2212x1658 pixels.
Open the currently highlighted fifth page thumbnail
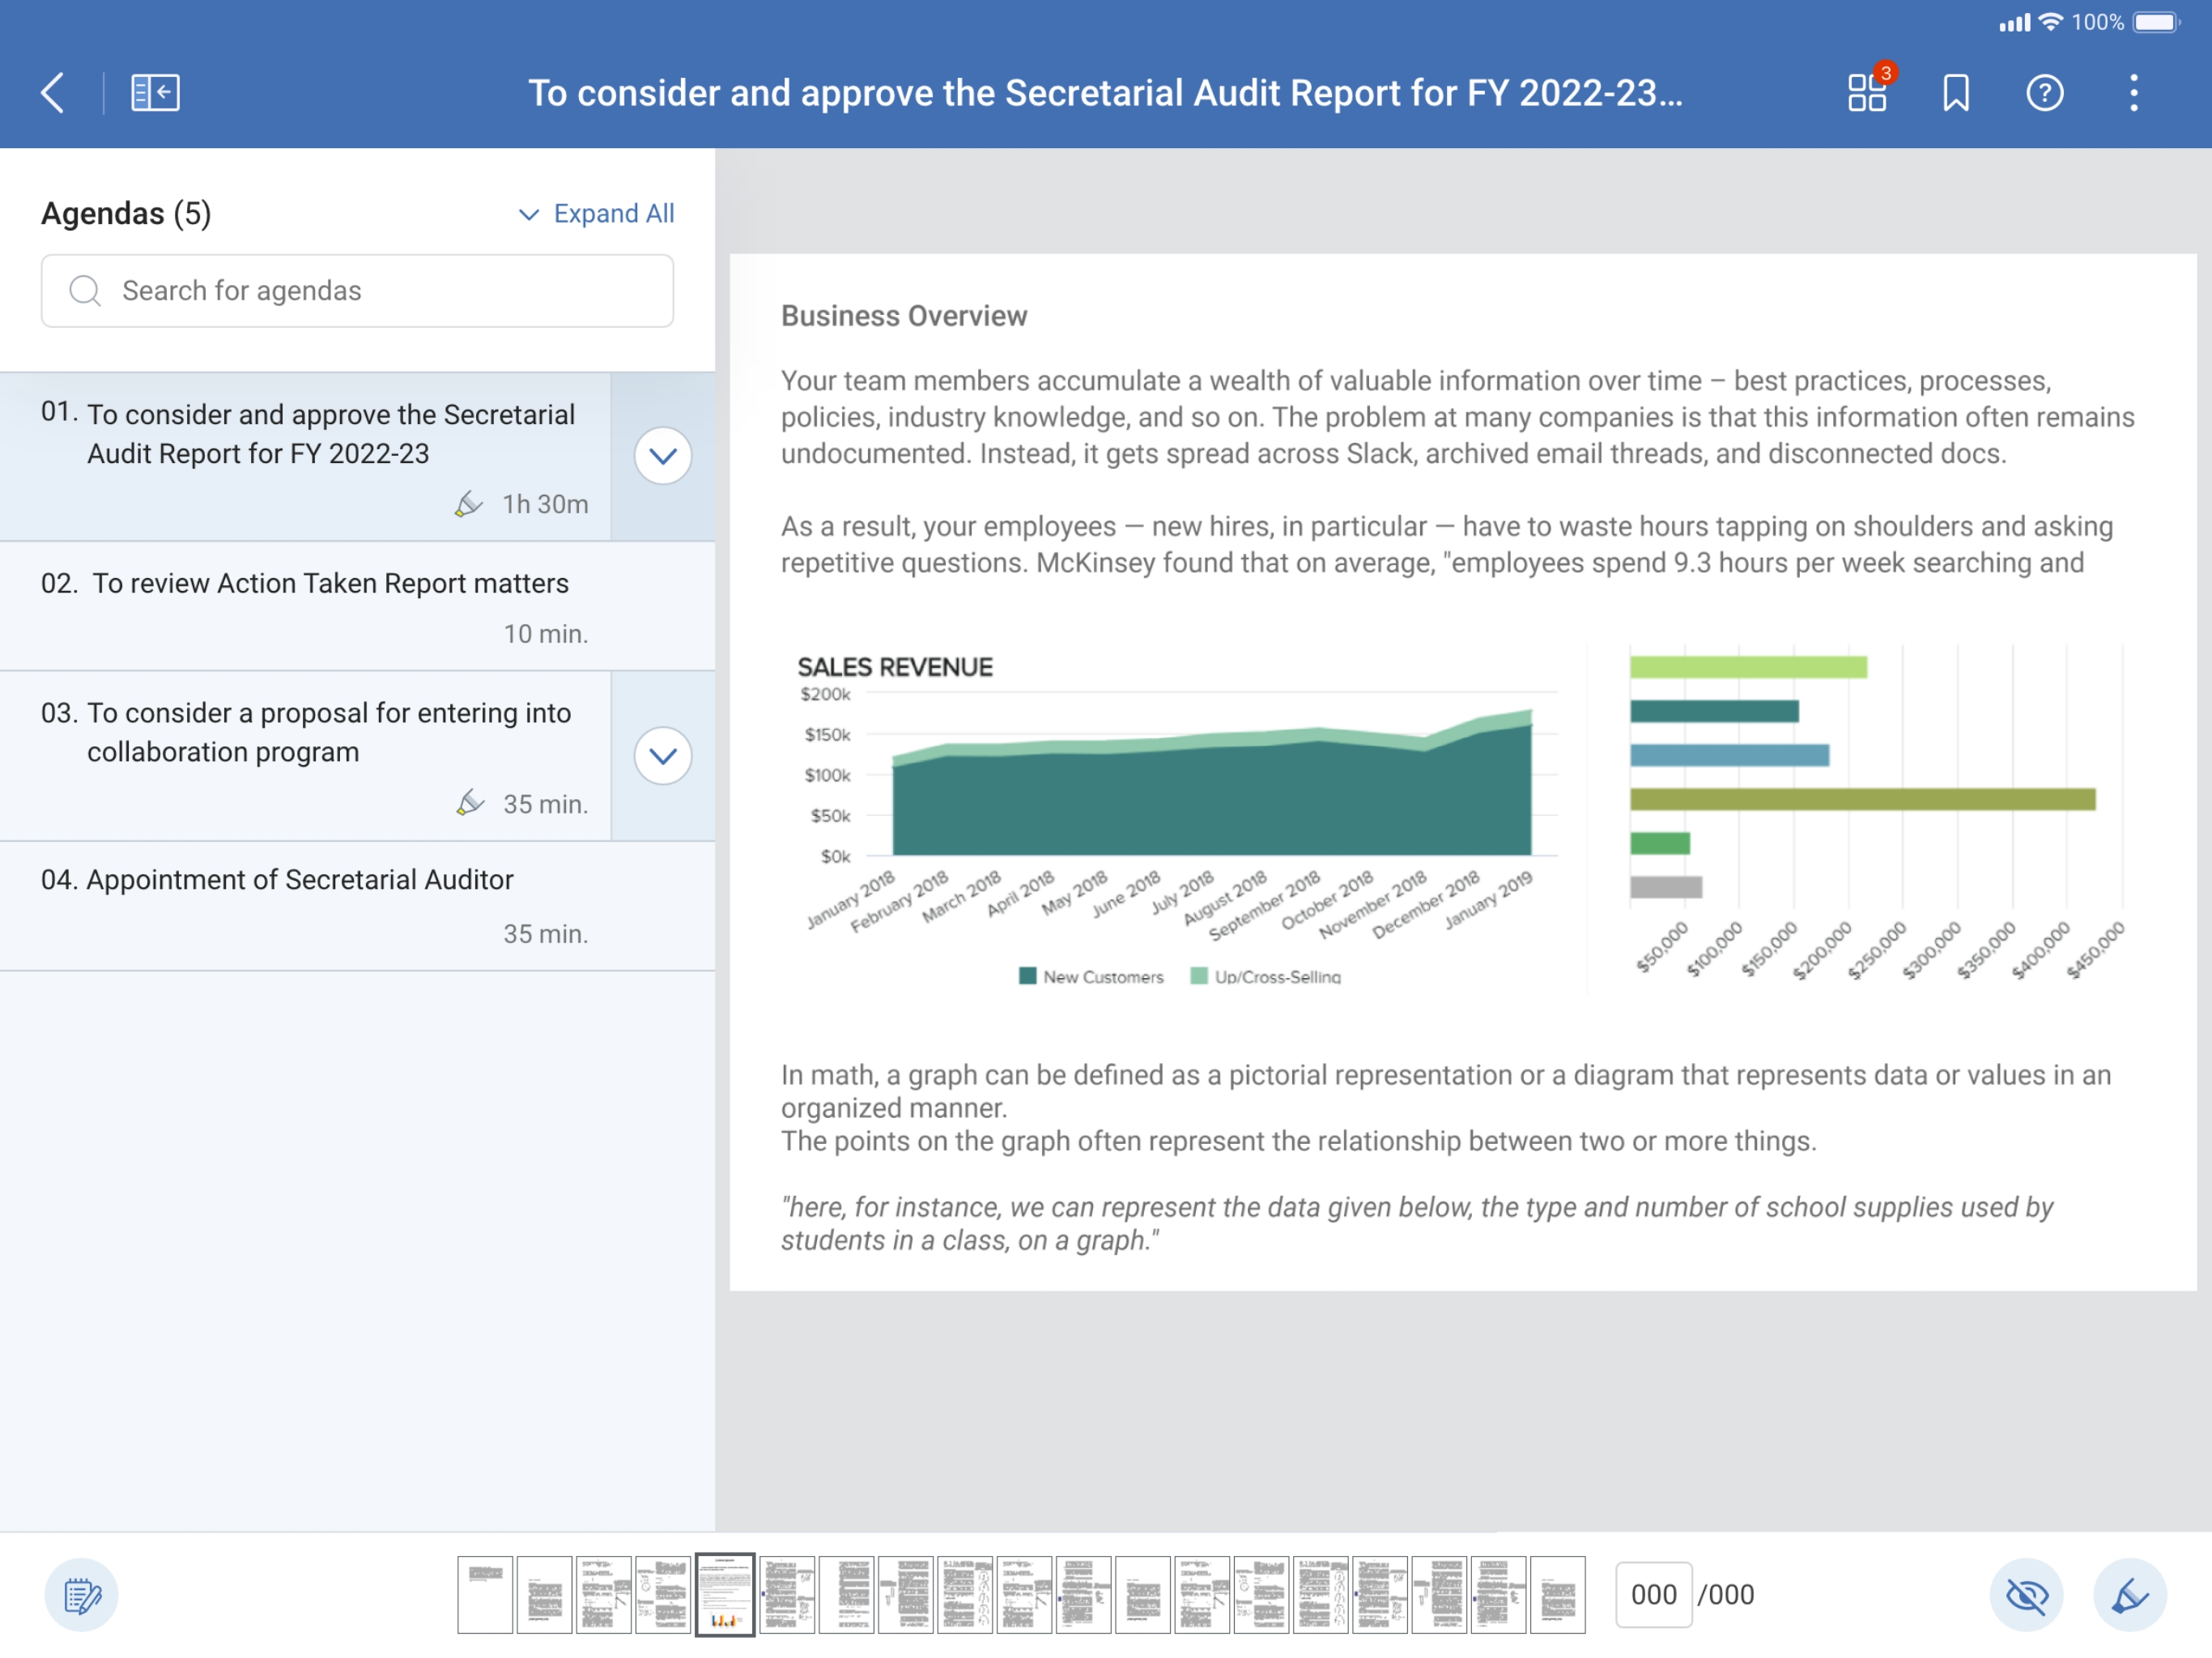[724, 1594]
